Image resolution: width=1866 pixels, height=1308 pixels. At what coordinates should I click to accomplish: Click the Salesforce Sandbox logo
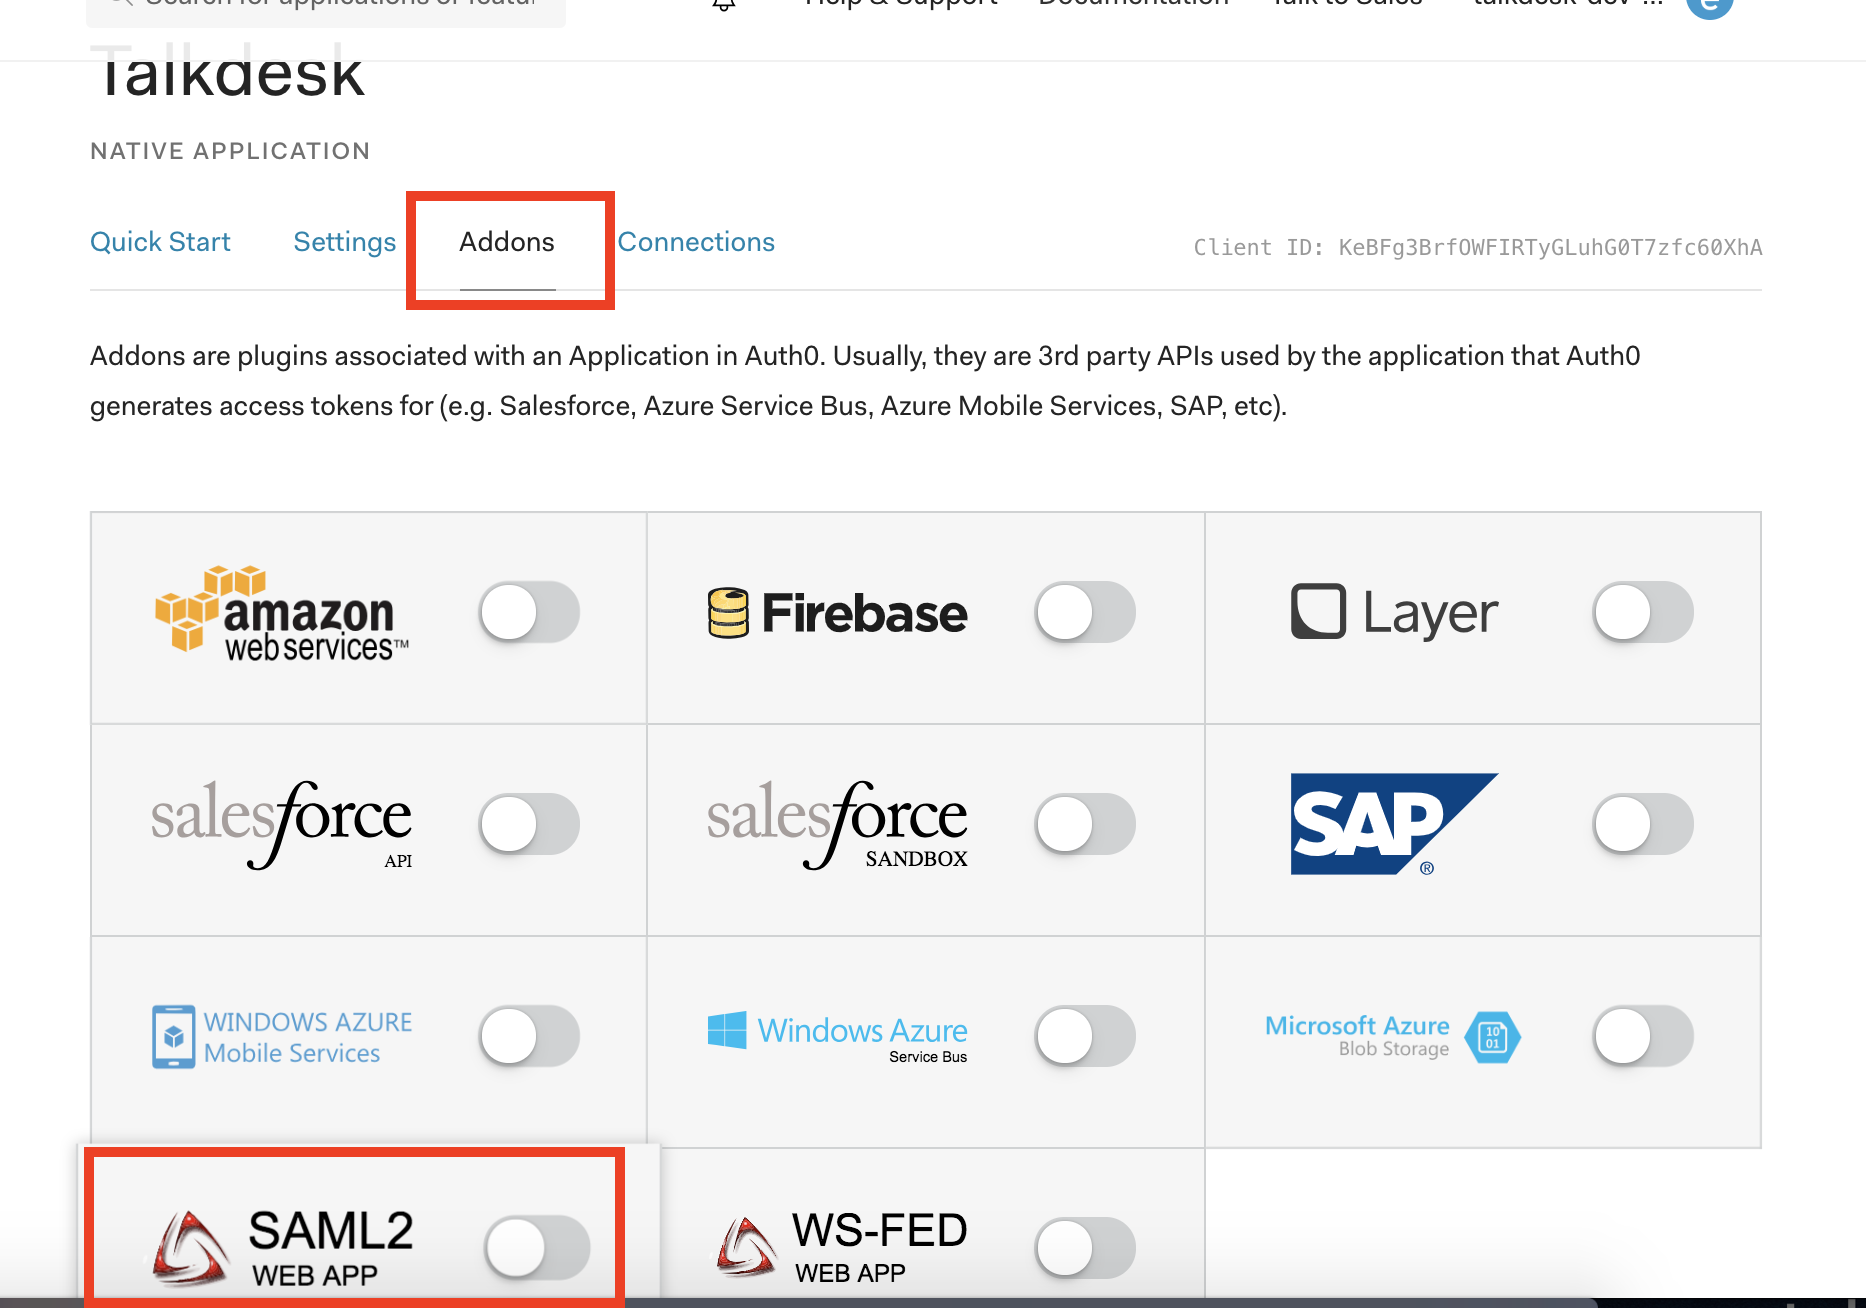837,825
